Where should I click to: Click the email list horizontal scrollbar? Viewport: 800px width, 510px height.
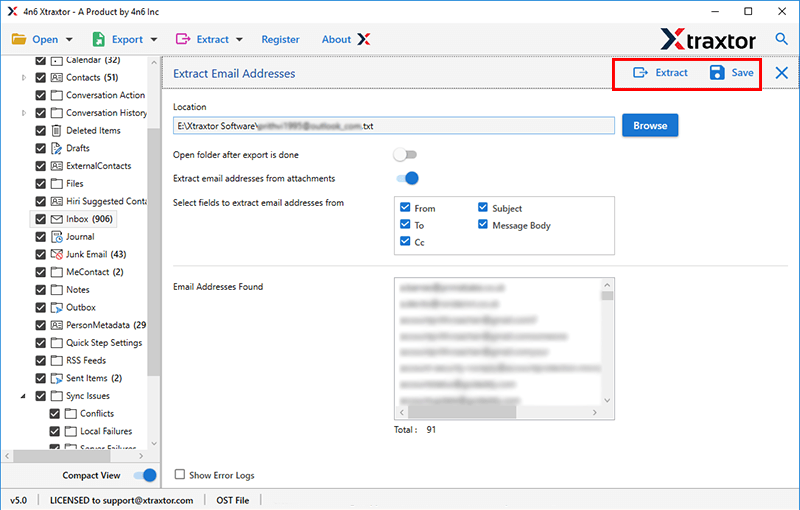coord(462,412)
